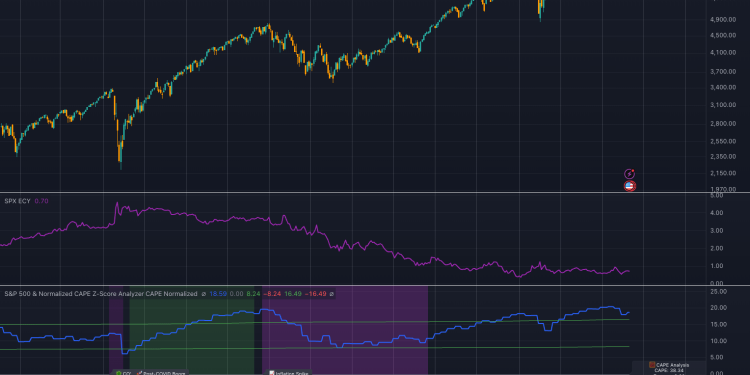Click the blue 18.59 legend value

(x=218, y=294)
